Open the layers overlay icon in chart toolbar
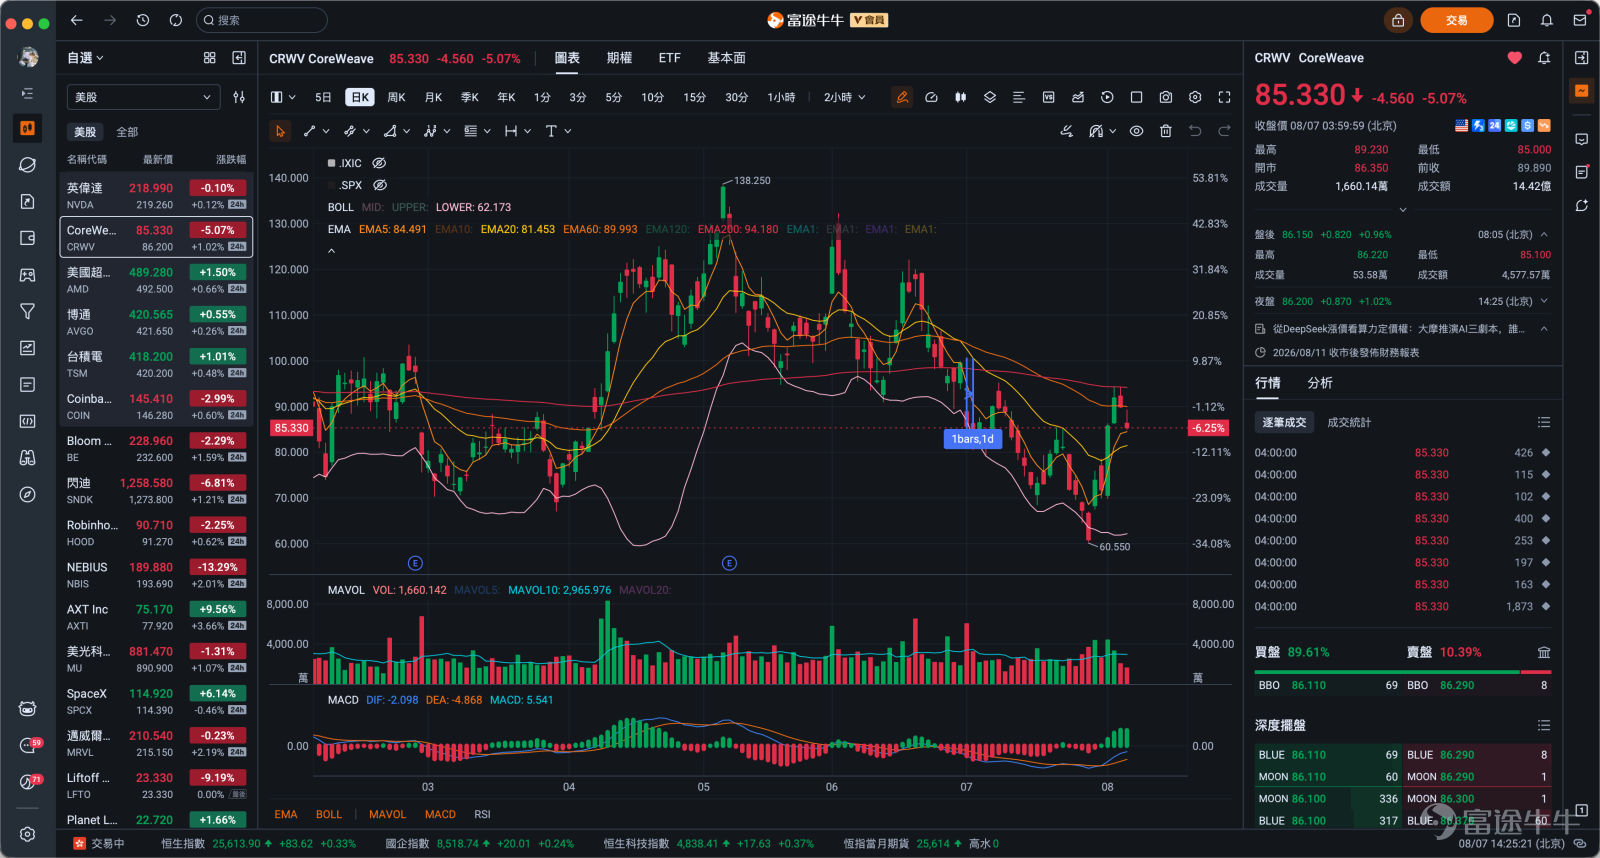Image resolution: width=1600 pixels, height=858 pixels. point(990,97)
